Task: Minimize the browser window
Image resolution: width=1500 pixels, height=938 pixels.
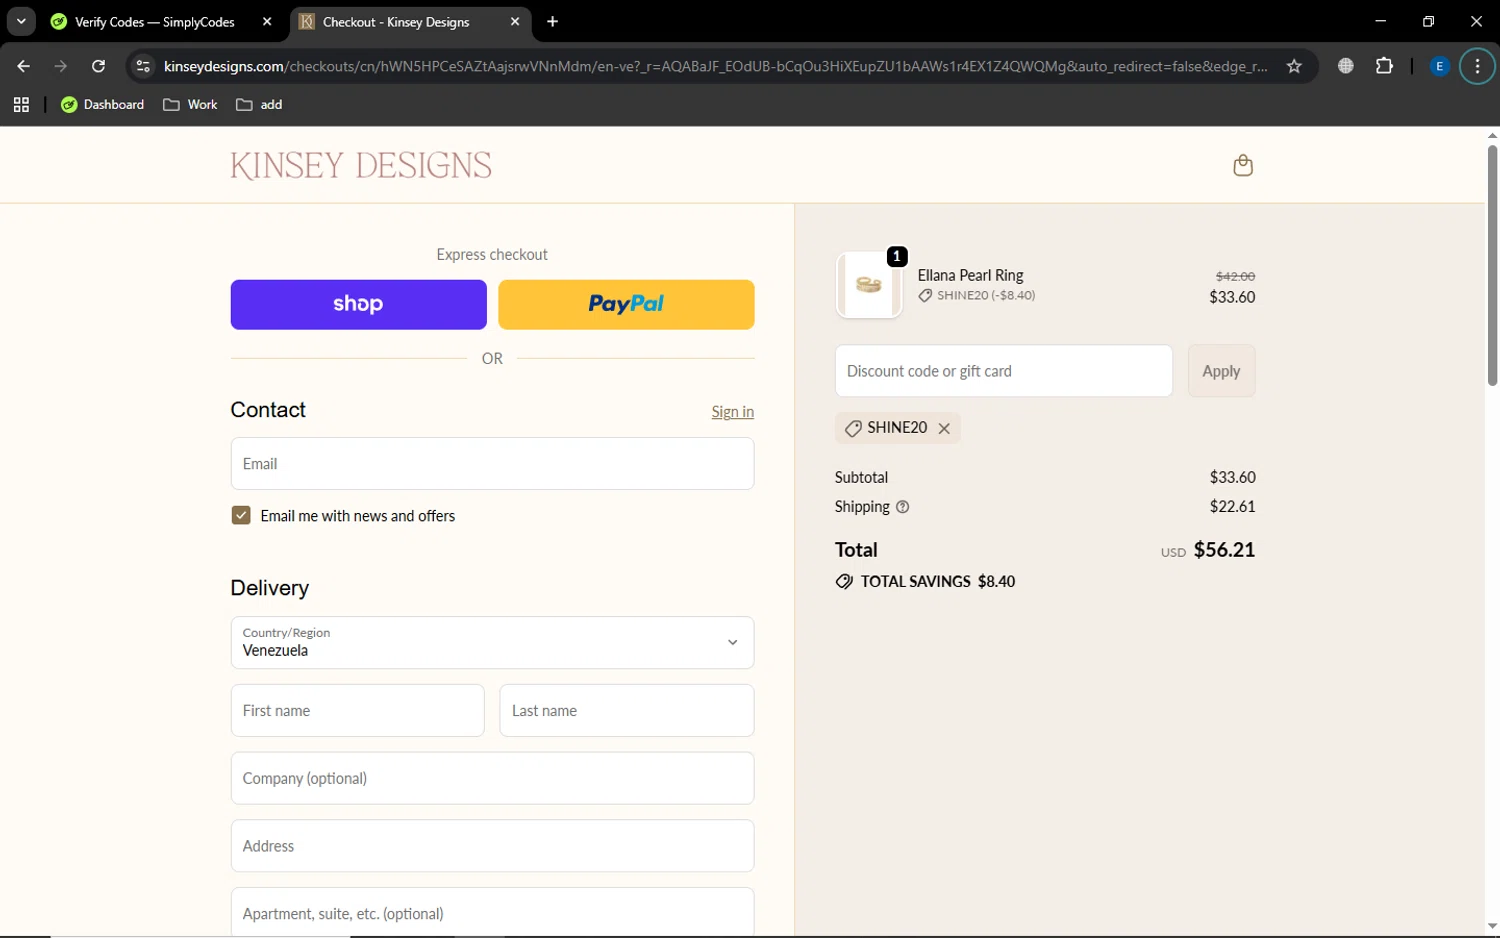Action: pyautogui.click(x=1380, y=21)
